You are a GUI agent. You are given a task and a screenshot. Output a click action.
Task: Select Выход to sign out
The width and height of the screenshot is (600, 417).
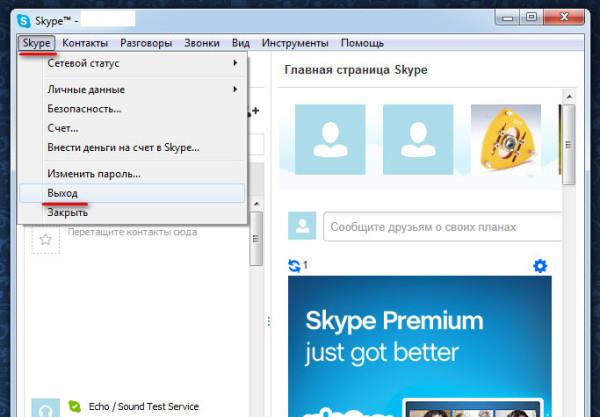(63, 192)
